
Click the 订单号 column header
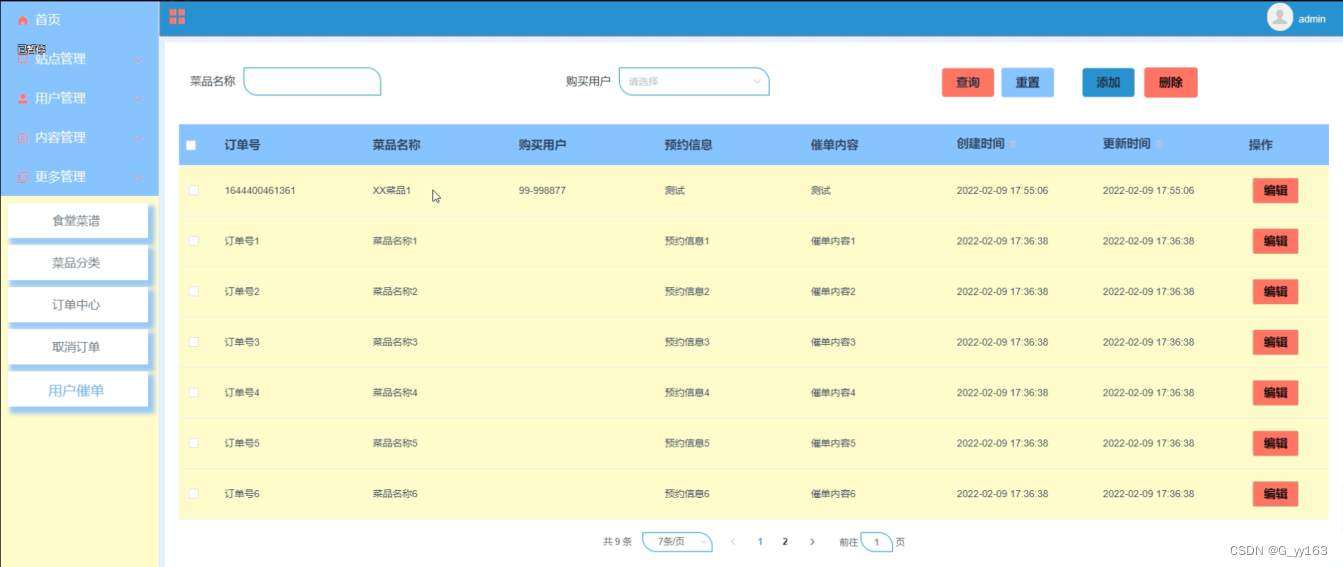tap(243, 145)
